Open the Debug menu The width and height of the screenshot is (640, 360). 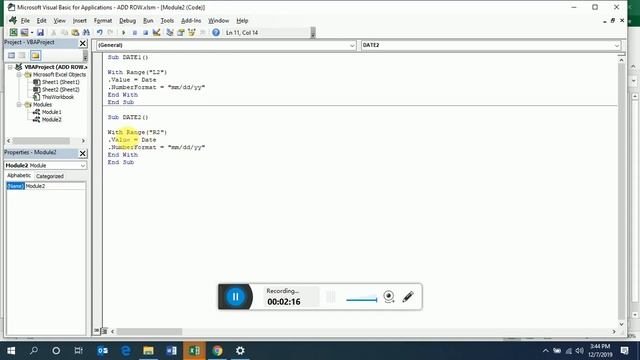[x=127, y=20]
